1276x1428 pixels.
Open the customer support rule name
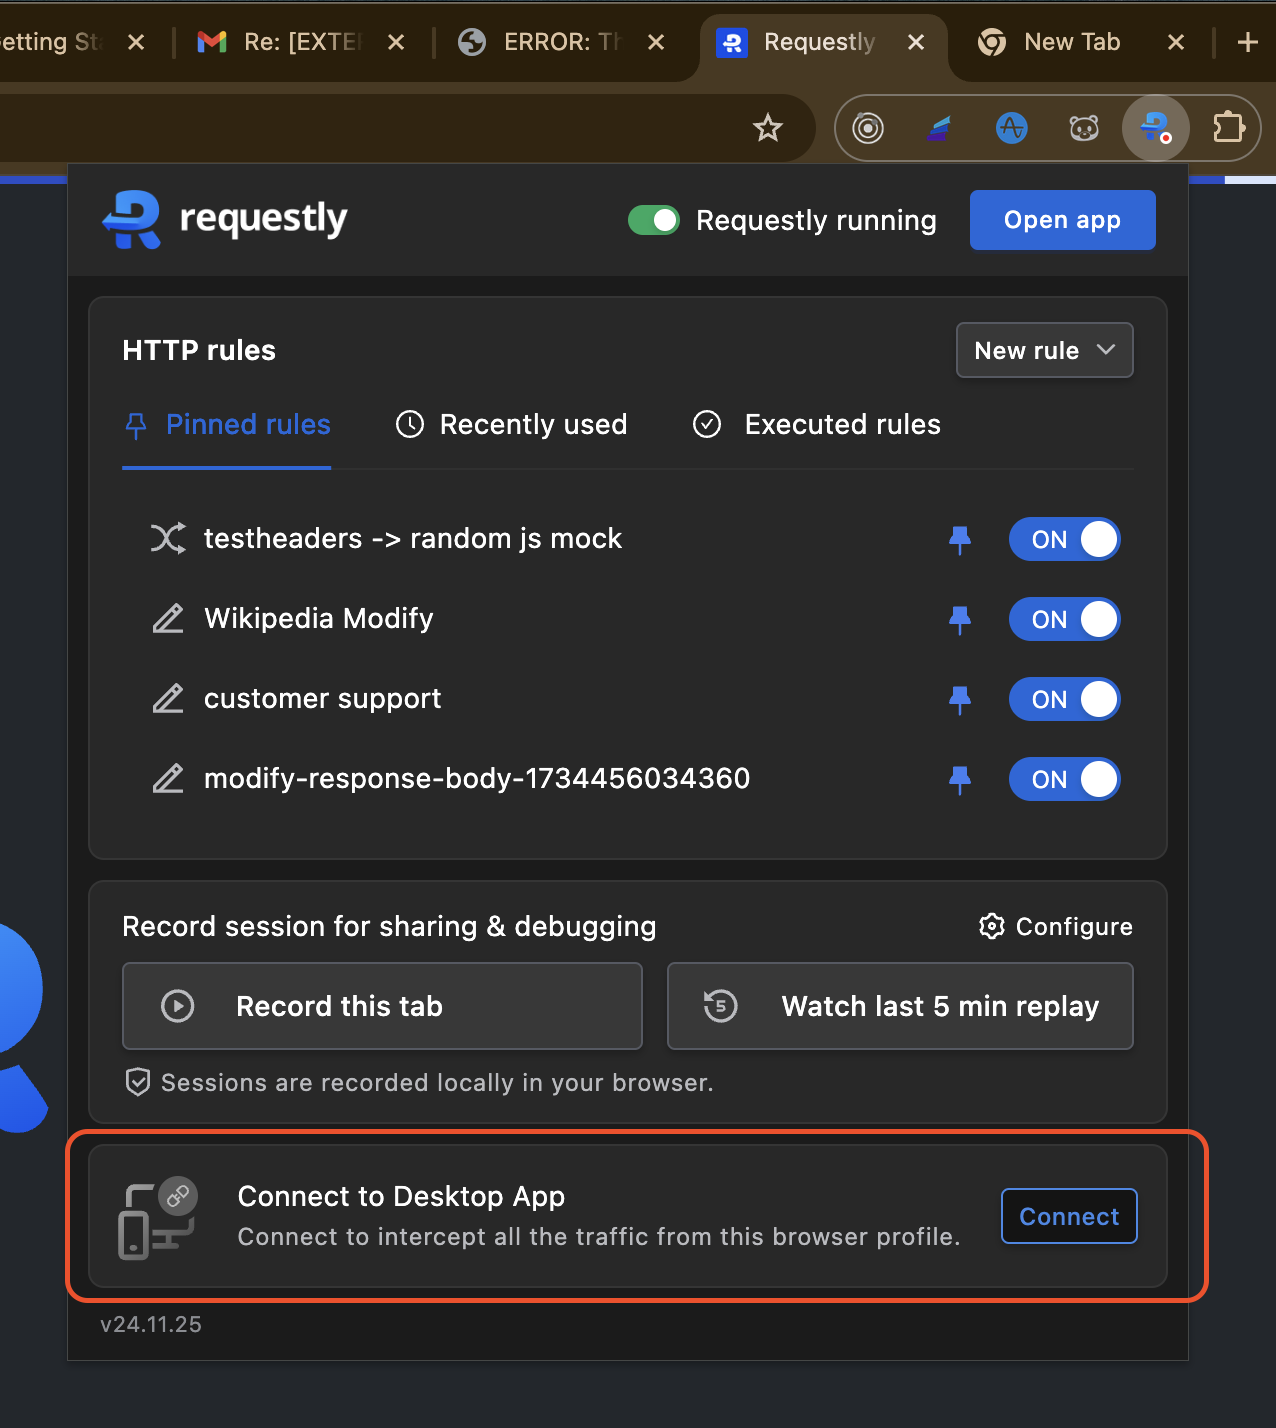coord(322,698)
